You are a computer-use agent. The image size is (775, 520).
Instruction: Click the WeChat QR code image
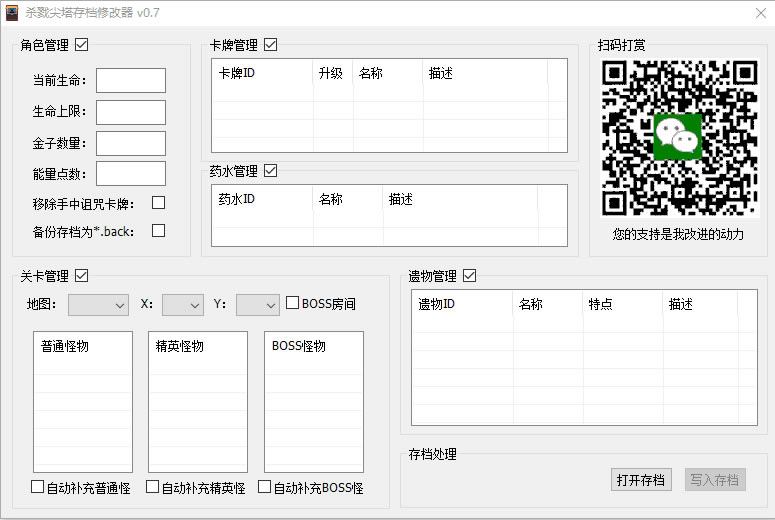coord(679,138)
